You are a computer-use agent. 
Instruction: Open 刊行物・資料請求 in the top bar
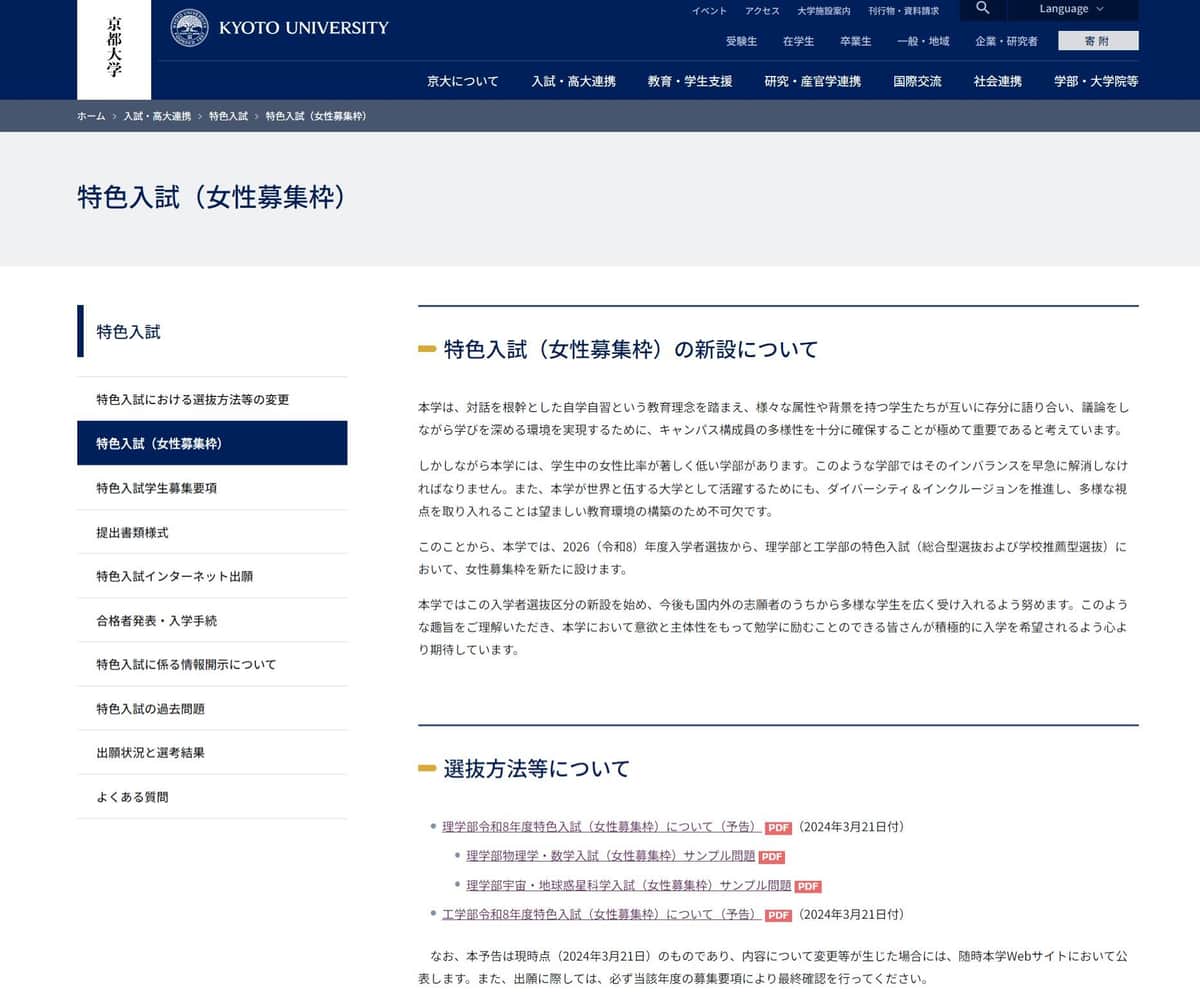click(x=902, y=10)
